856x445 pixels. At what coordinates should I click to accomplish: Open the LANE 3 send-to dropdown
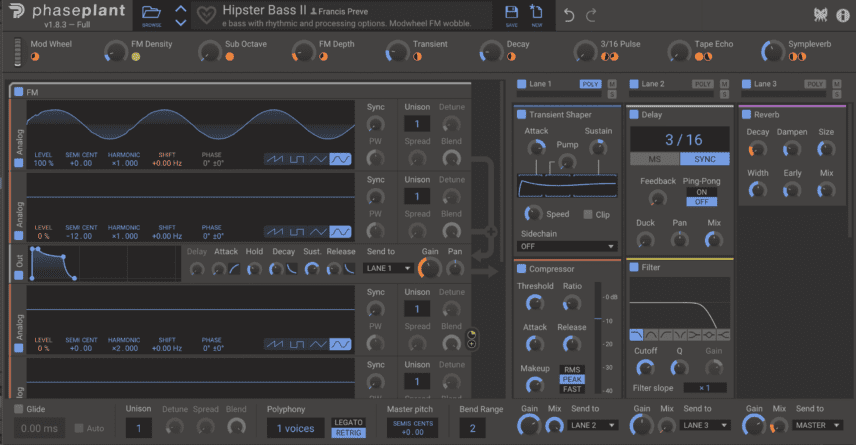705,425
